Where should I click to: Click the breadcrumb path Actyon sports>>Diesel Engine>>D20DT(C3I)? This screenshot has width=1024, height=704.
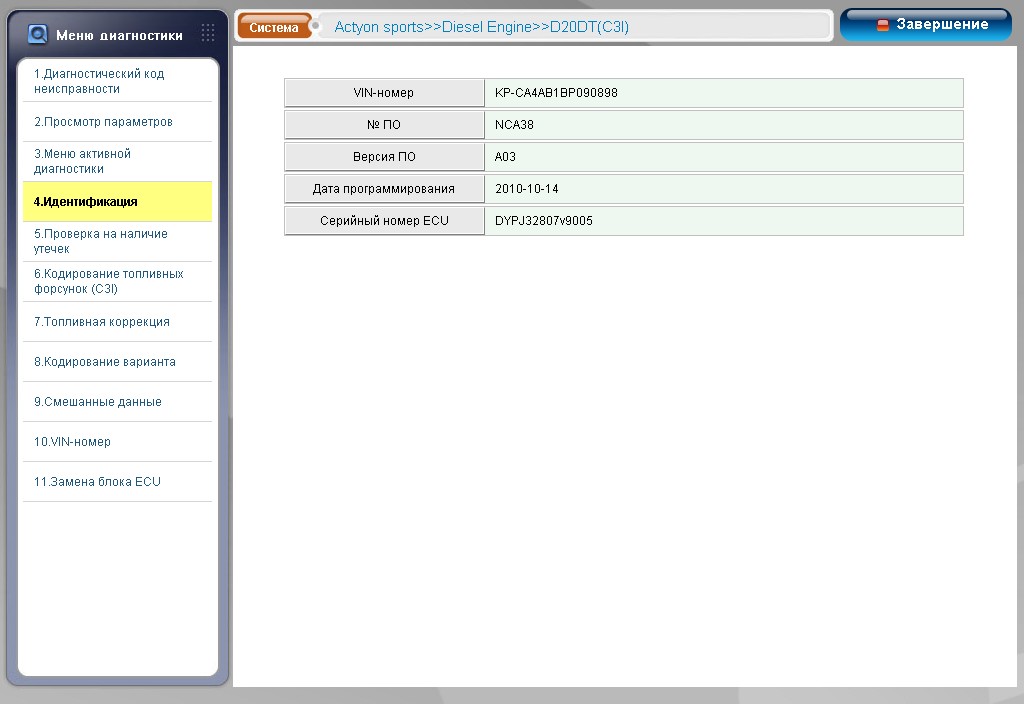[x=482, y=27]
